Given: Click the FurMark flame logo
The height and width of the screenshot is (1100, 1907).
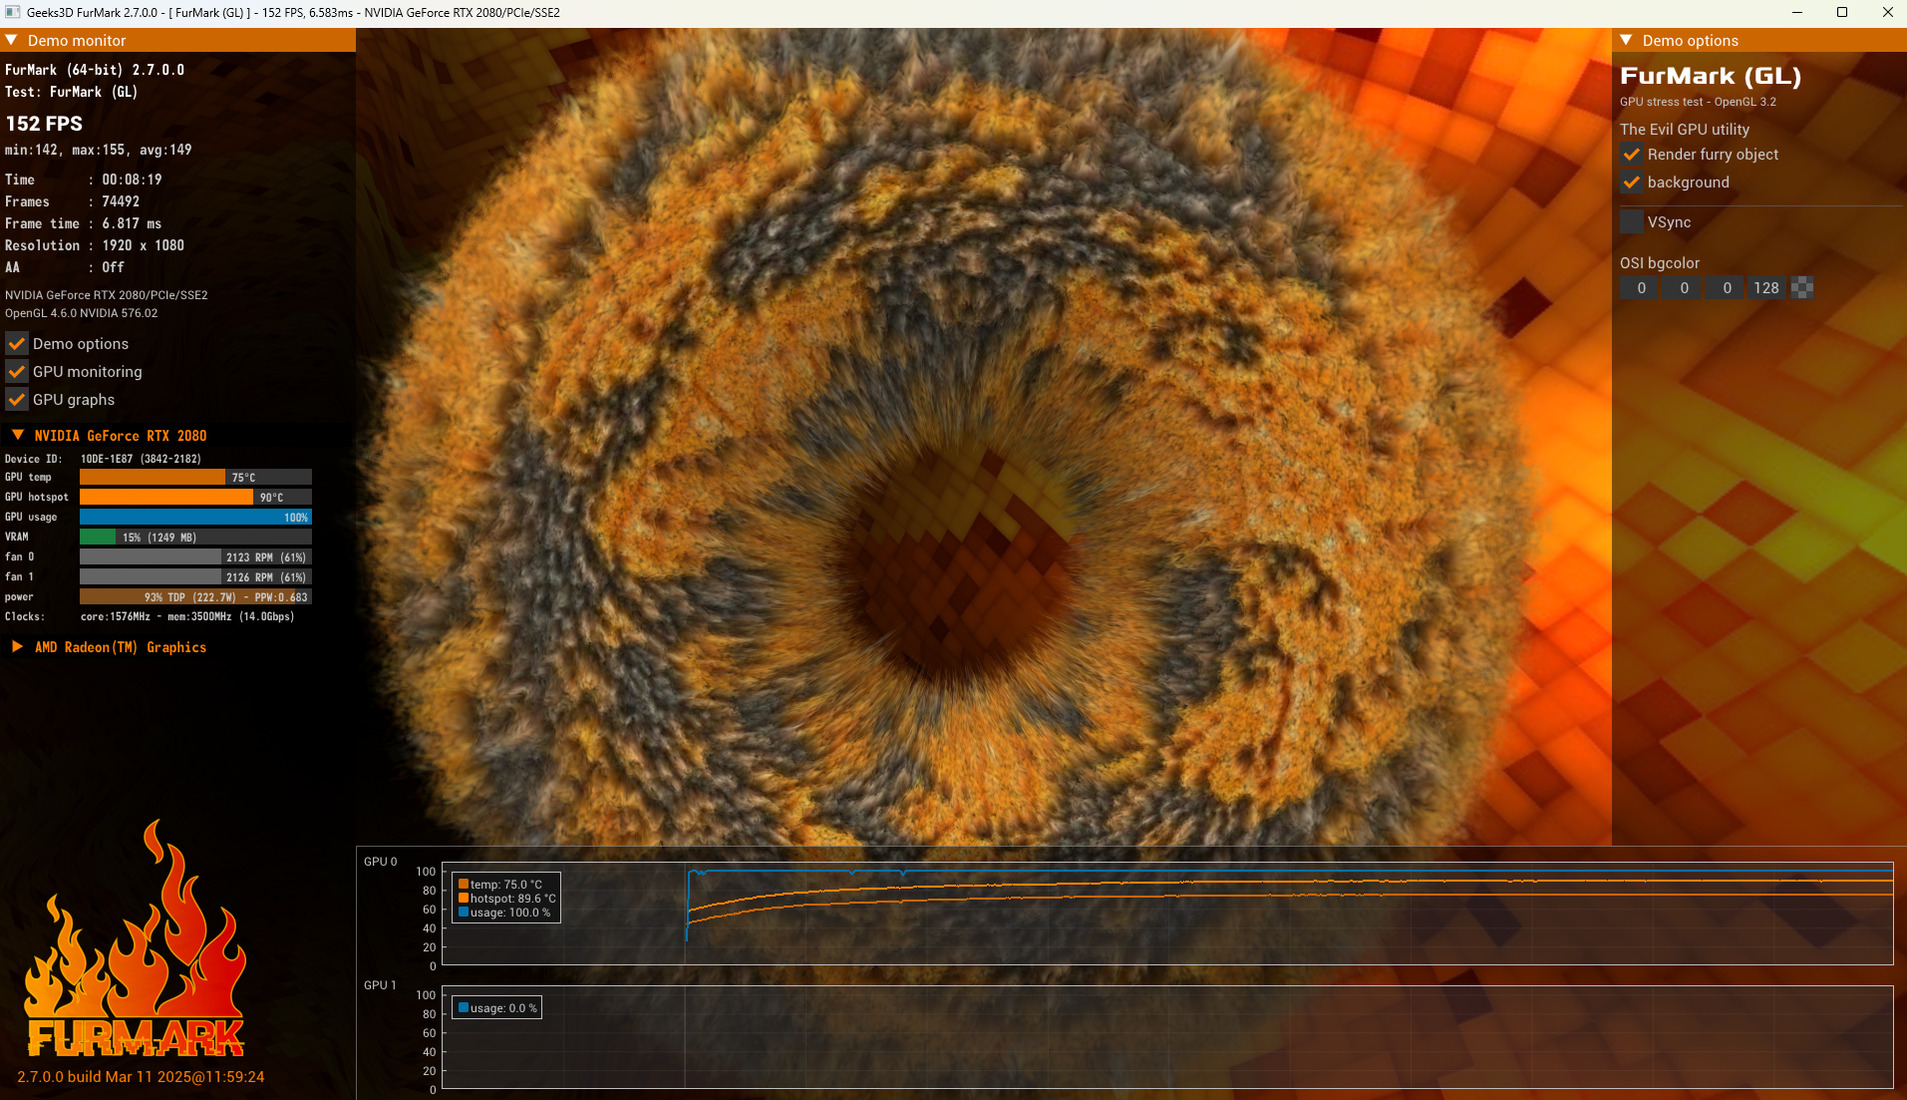Looking at the screenshot, I should 135,938.
